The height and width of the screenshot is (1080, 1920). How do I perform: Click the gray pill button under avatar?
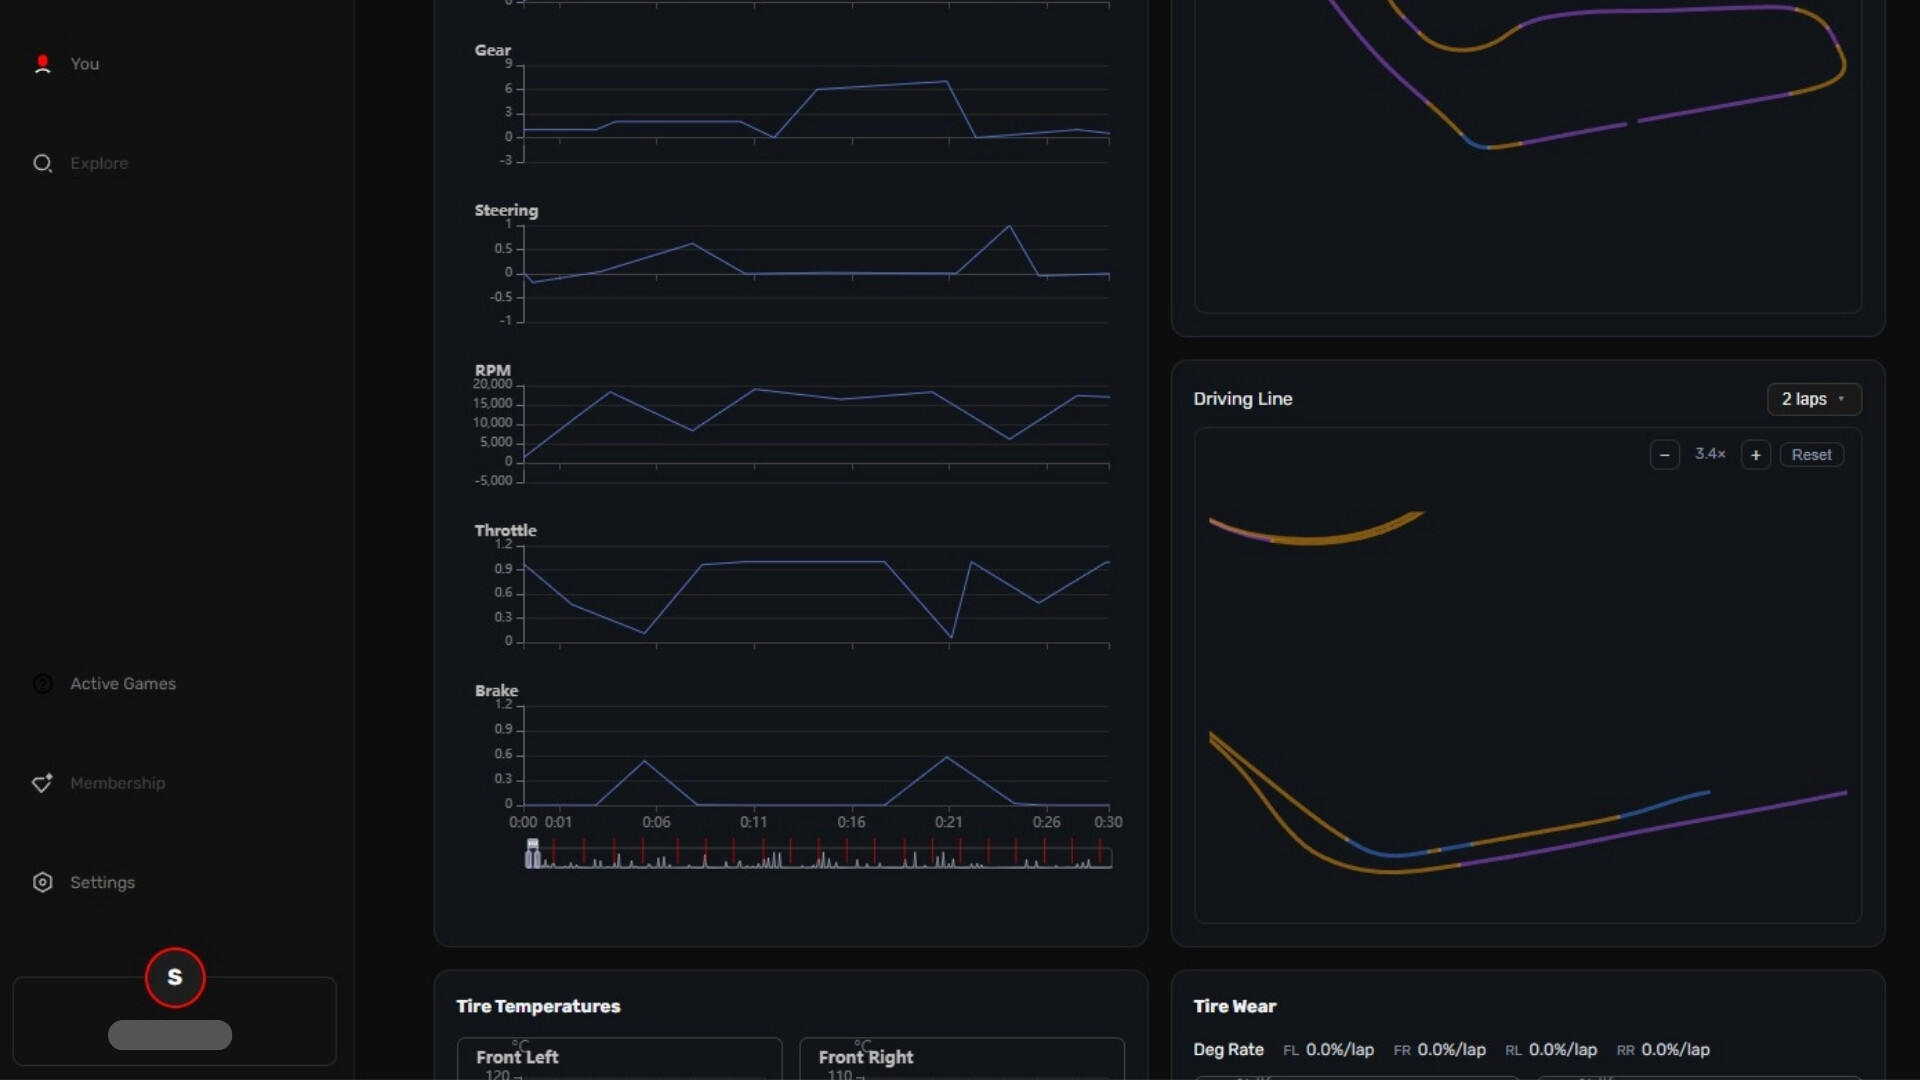click(x=170, y=1035)
